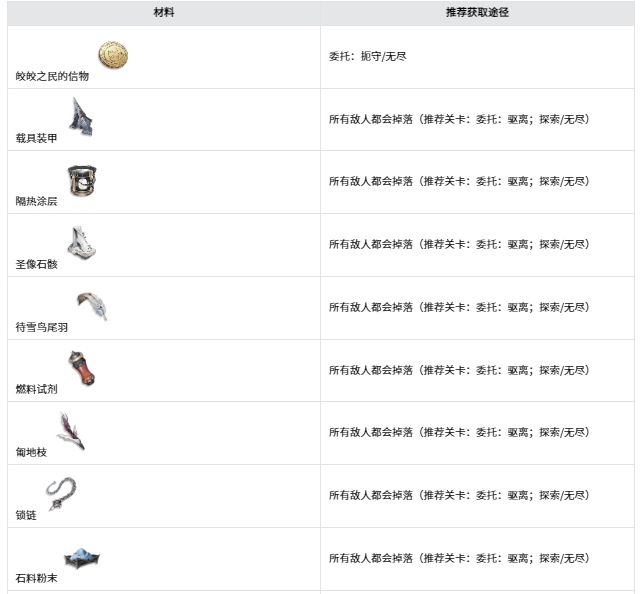
Task: Click the 载具装甲 armor shard icon
Action: click(x=79, y=117)
